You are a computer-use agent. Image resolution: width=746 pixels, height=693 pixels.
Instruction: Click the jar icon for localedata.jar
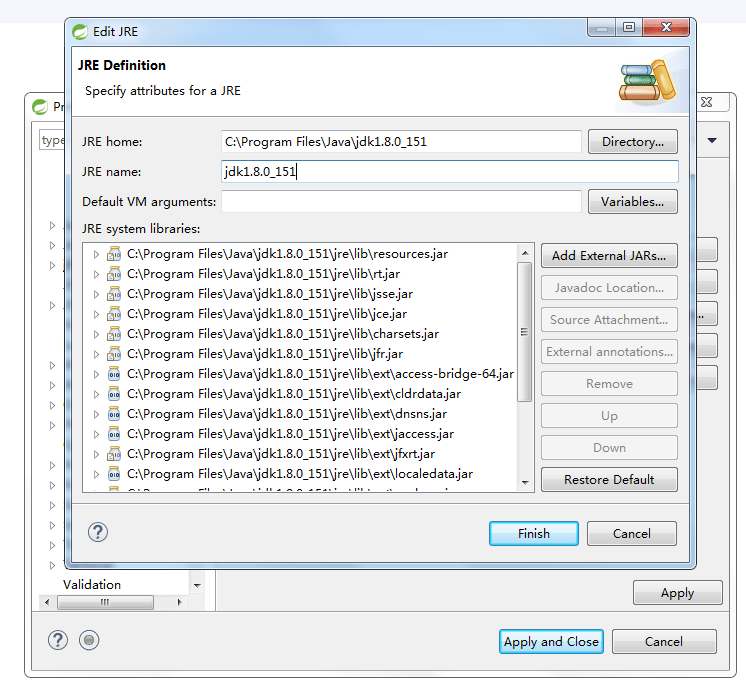coord(114,474)
